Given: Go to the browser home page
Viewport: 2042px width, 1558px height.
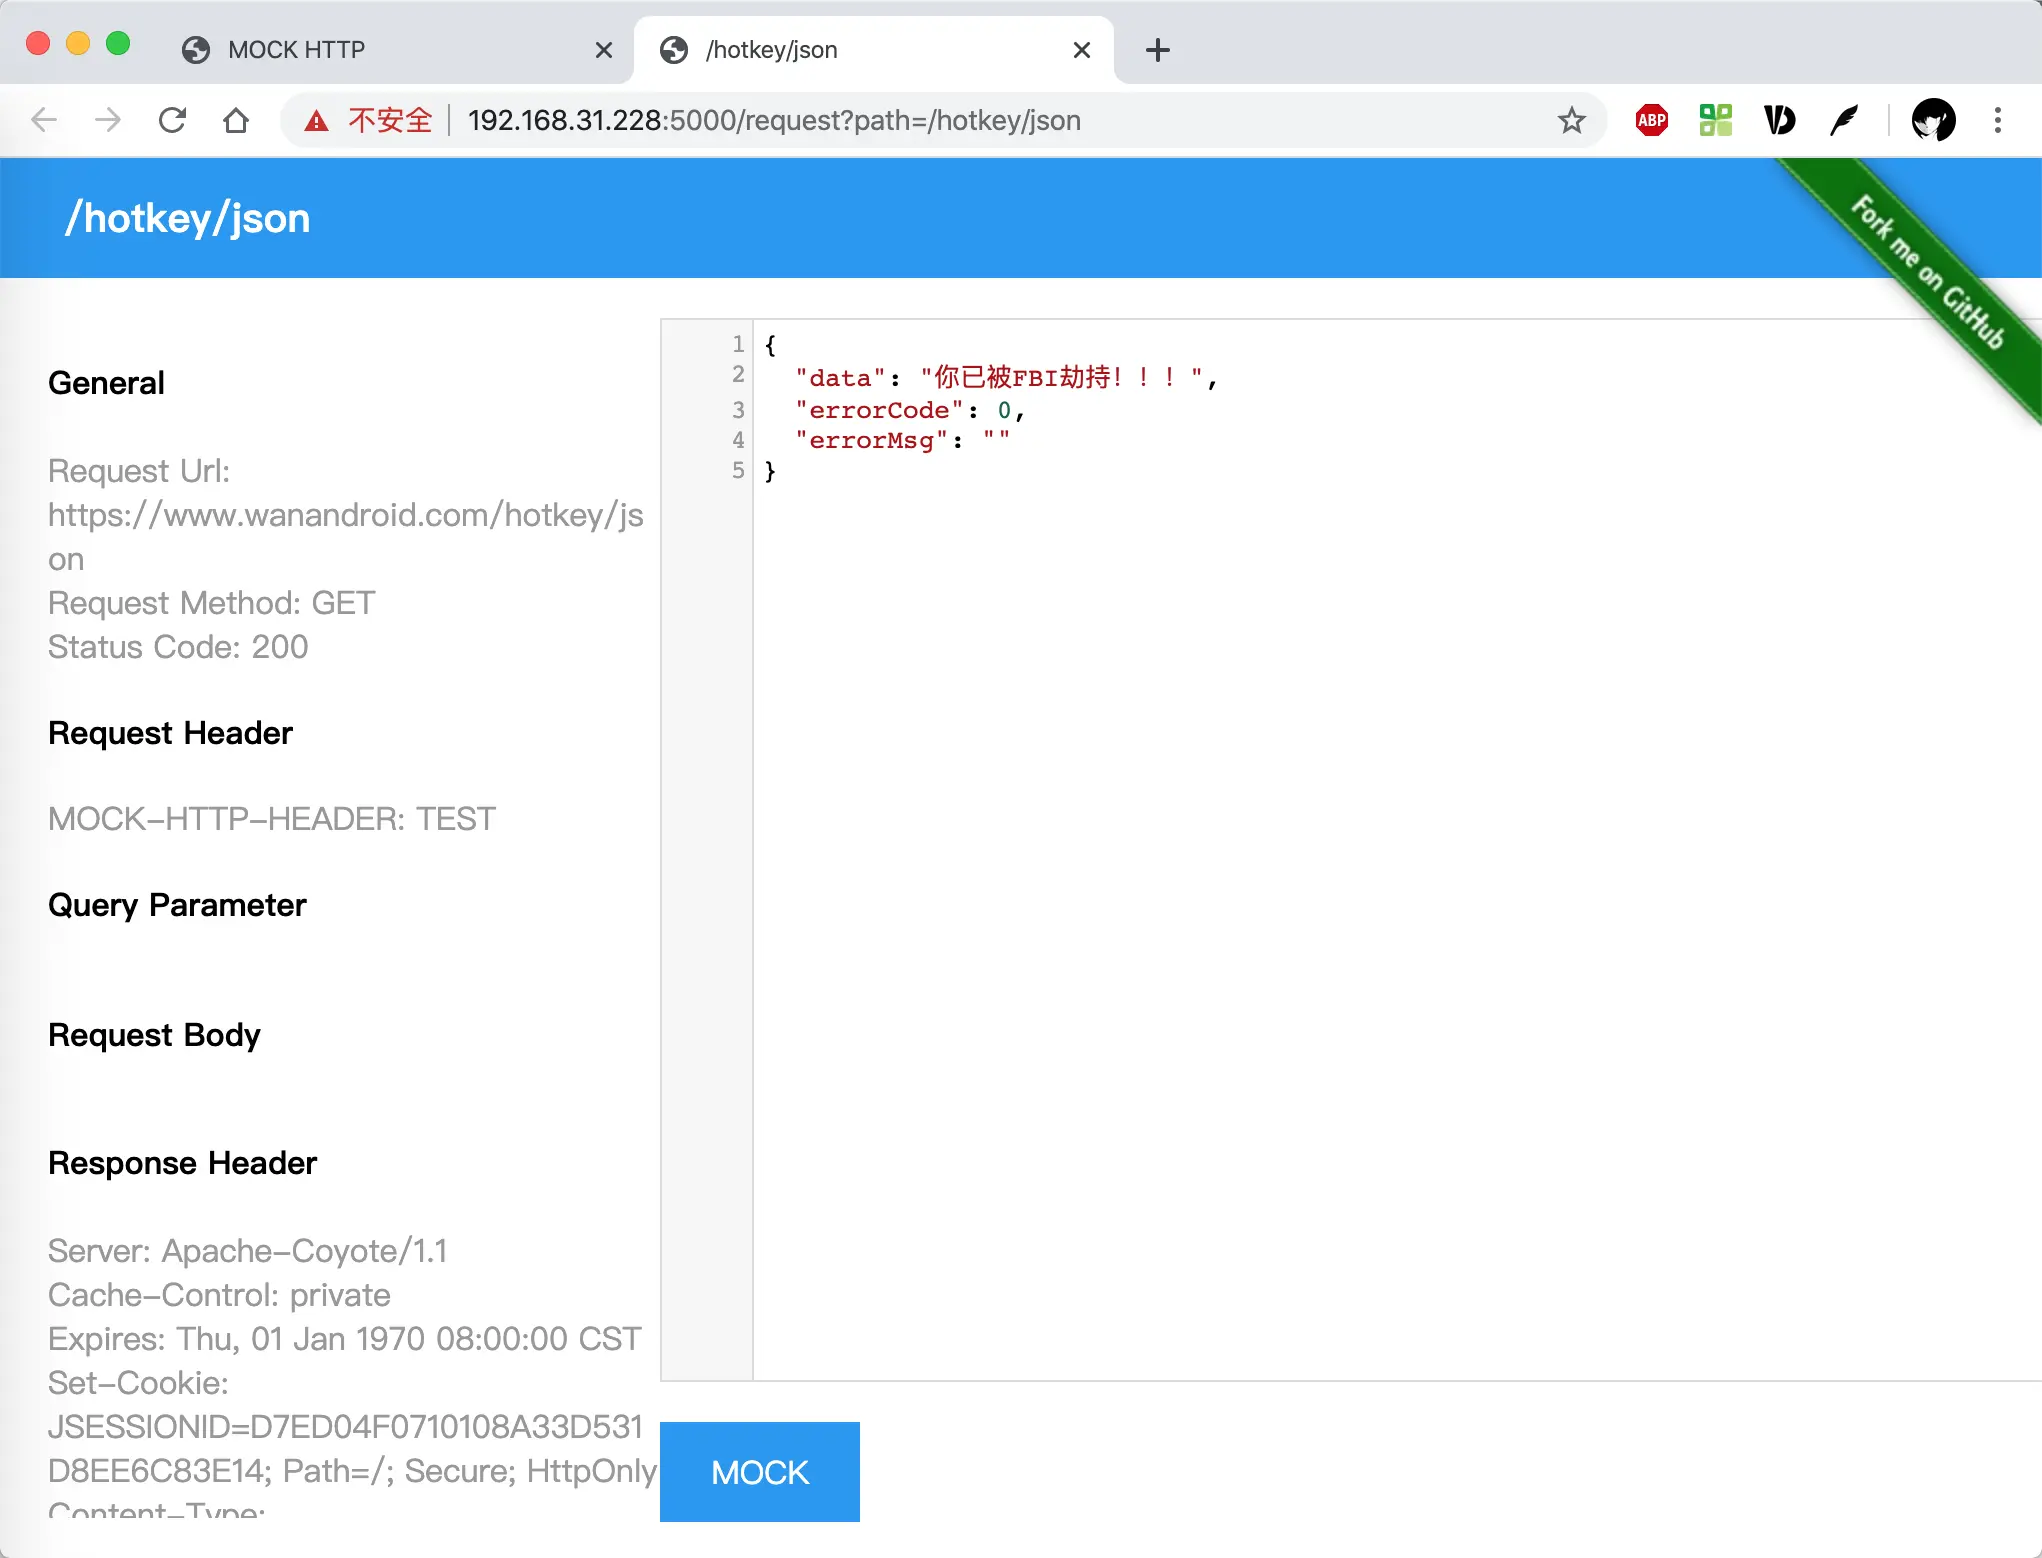Looking at the screenshot, I should 236,121.
